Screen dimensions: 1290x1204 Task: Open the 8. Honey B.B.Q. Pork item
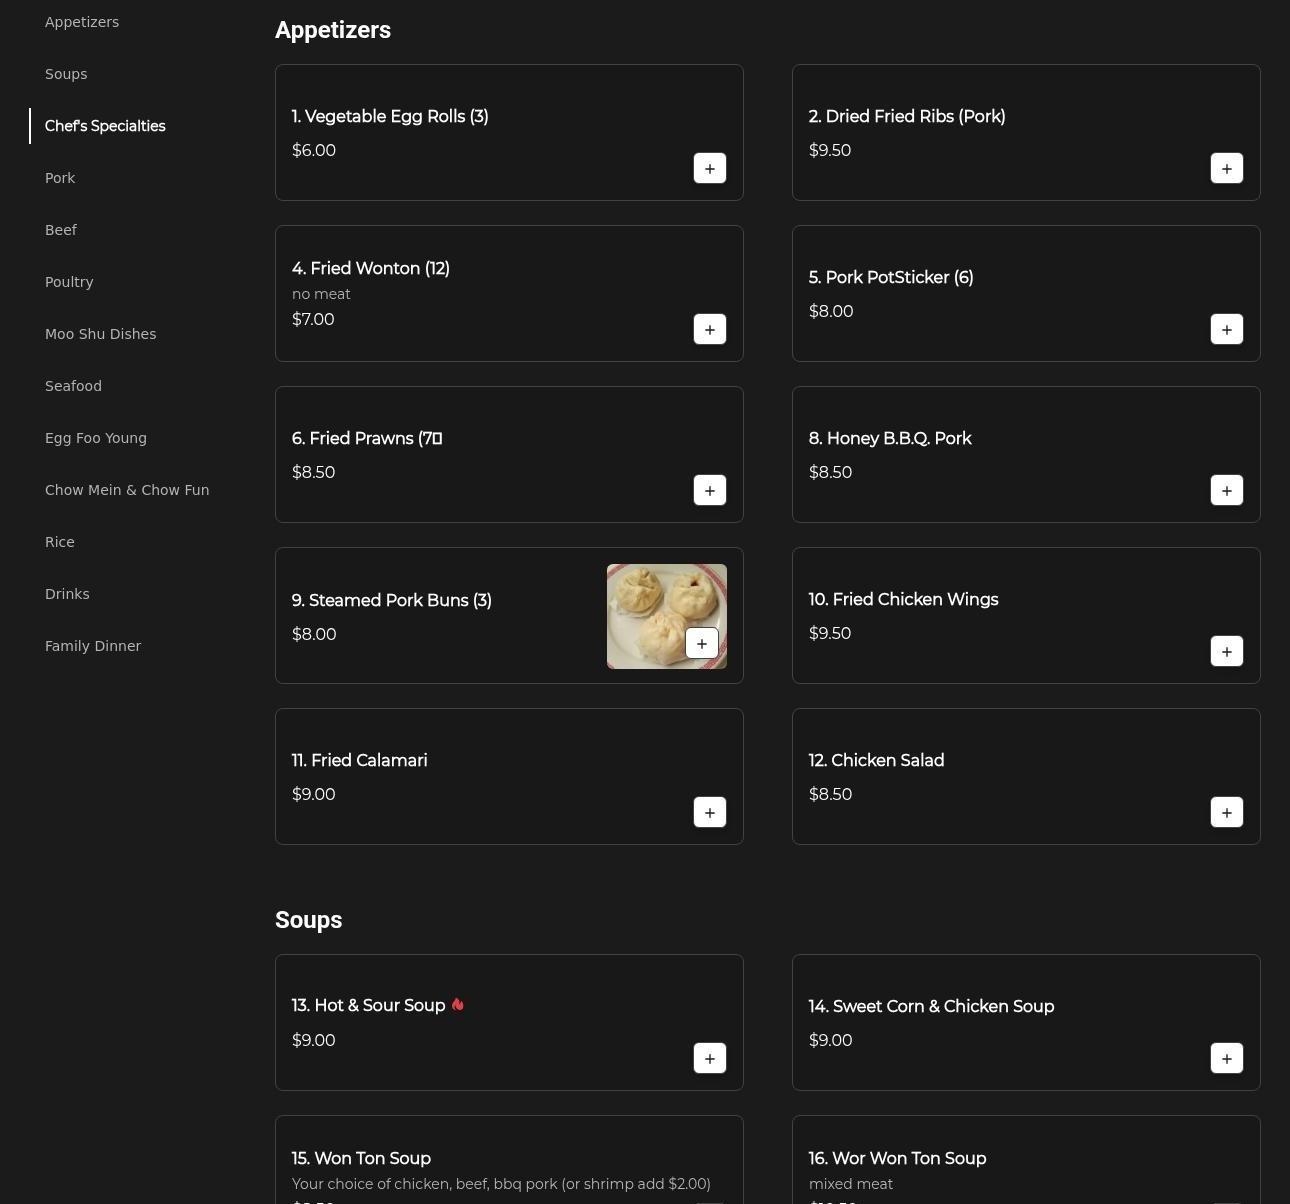[x=1026, y=455]
